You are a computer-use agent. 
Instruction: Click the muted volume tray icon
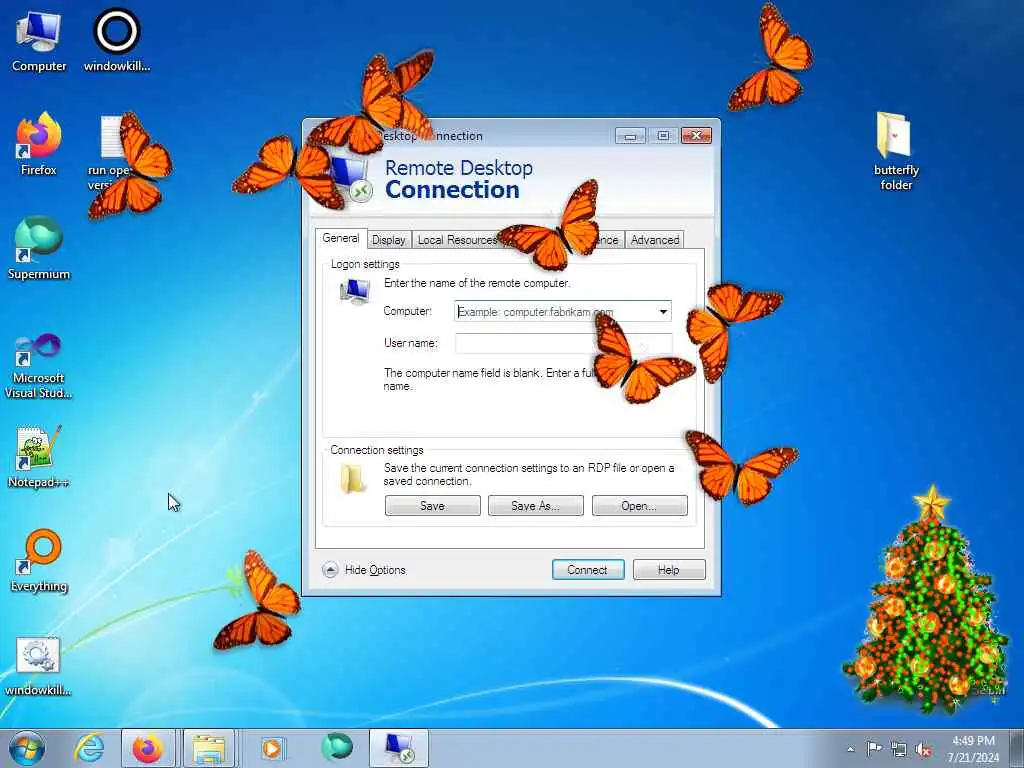point(923,749)
